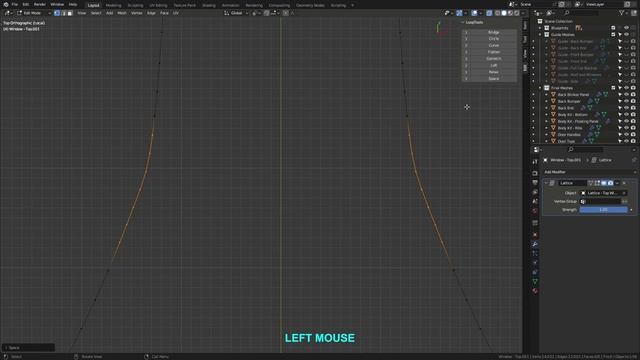Open the Physics properties tab
Screen dimensions: 640x360
tap(535, 263)
